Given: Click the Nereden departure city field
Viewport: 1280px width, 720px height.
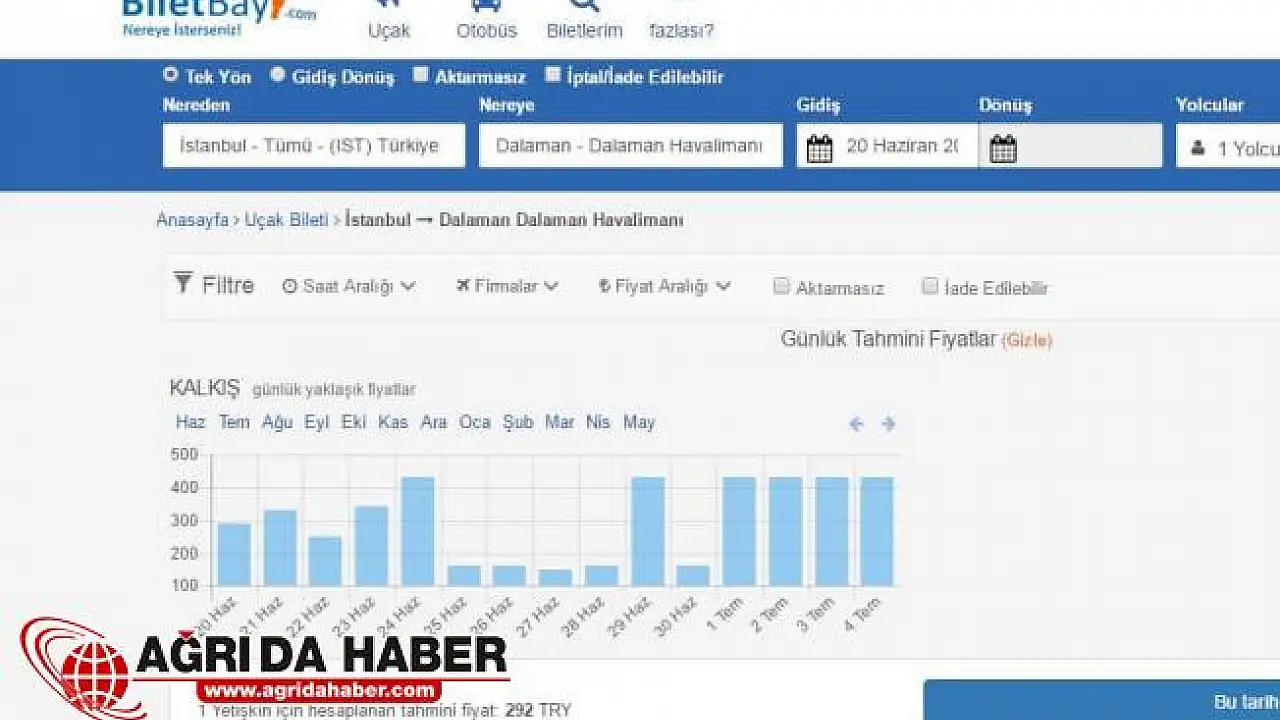Looking at the screenshot, I should pos(314,146).
